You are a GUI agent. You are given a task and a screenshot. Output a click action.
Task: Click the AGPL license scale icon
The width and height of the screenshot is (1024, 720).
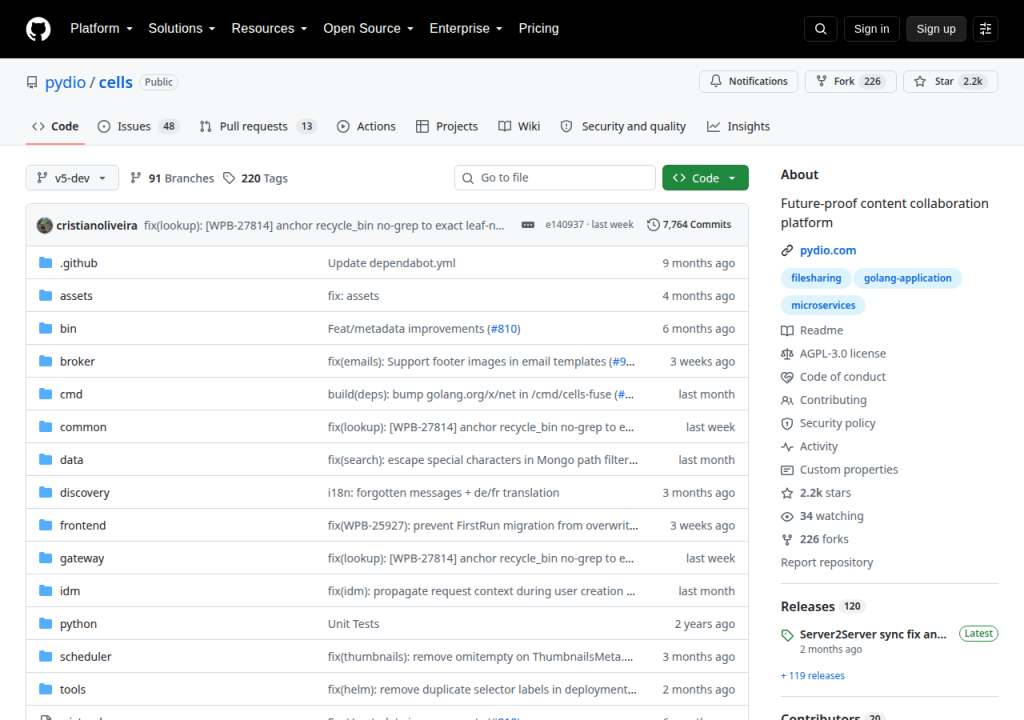click(x=787, y=353)
